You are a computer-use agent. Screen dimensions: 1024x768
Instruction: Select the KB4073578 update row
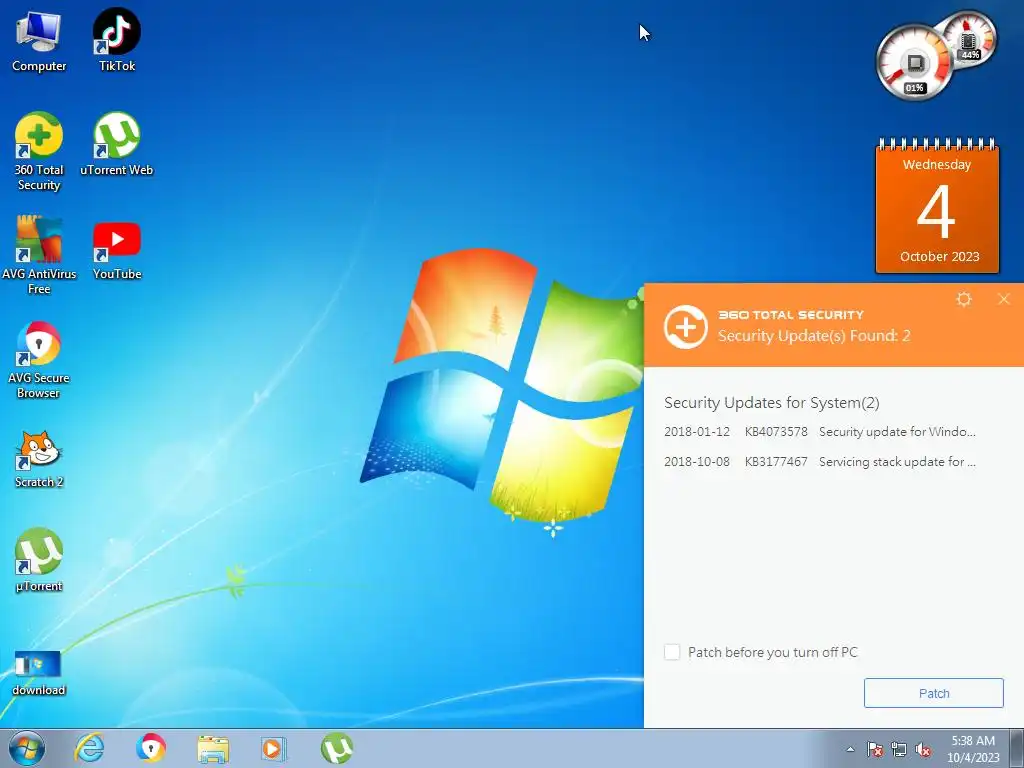[x=820, y=432]
